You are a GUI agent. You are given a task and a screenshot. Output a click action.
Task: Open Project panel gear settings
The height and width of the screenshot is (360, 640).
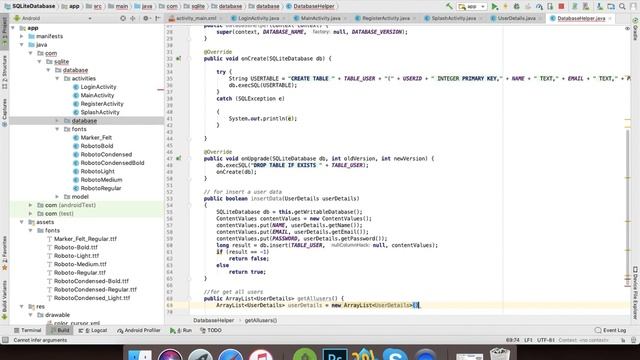[146, 18]
